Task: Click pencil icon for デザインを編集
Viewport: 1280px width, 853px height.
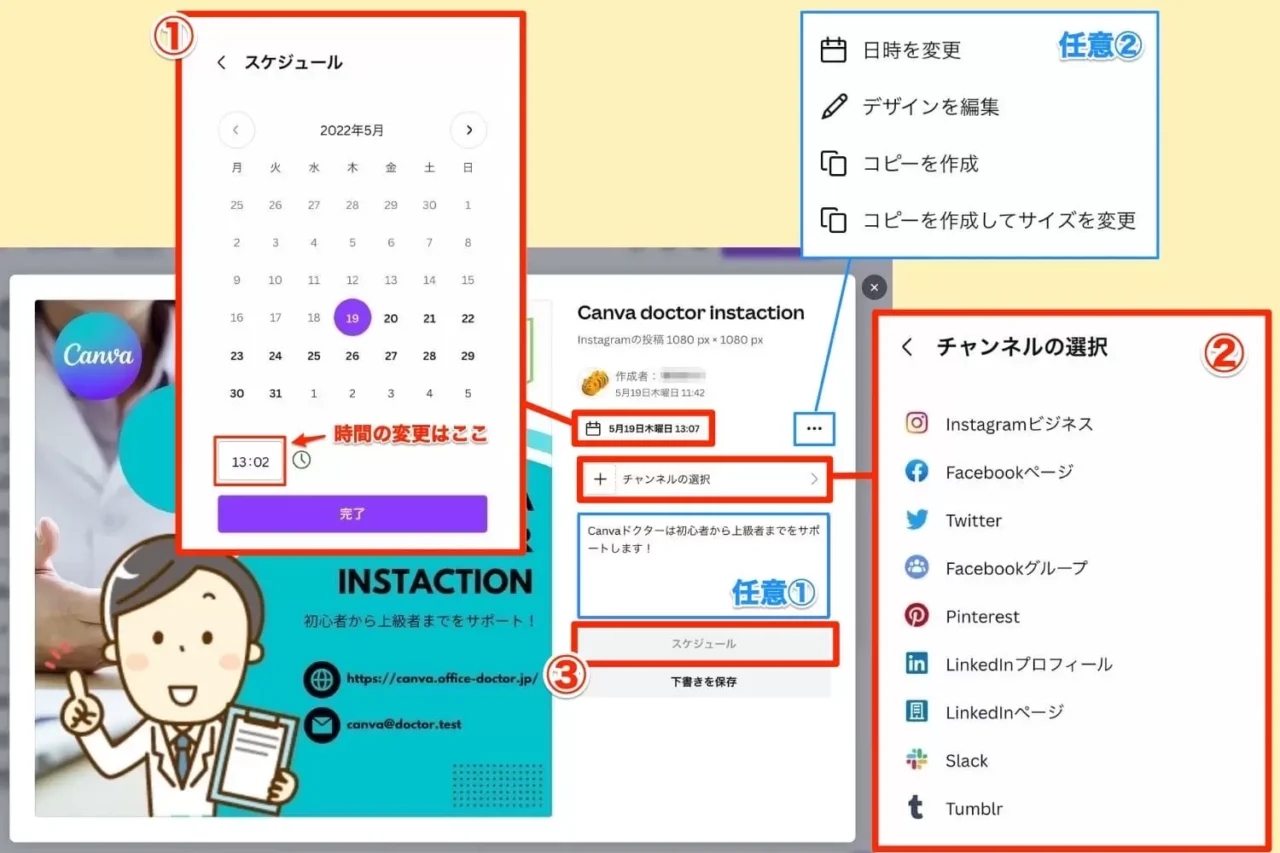Action: [x=834, y=107]
